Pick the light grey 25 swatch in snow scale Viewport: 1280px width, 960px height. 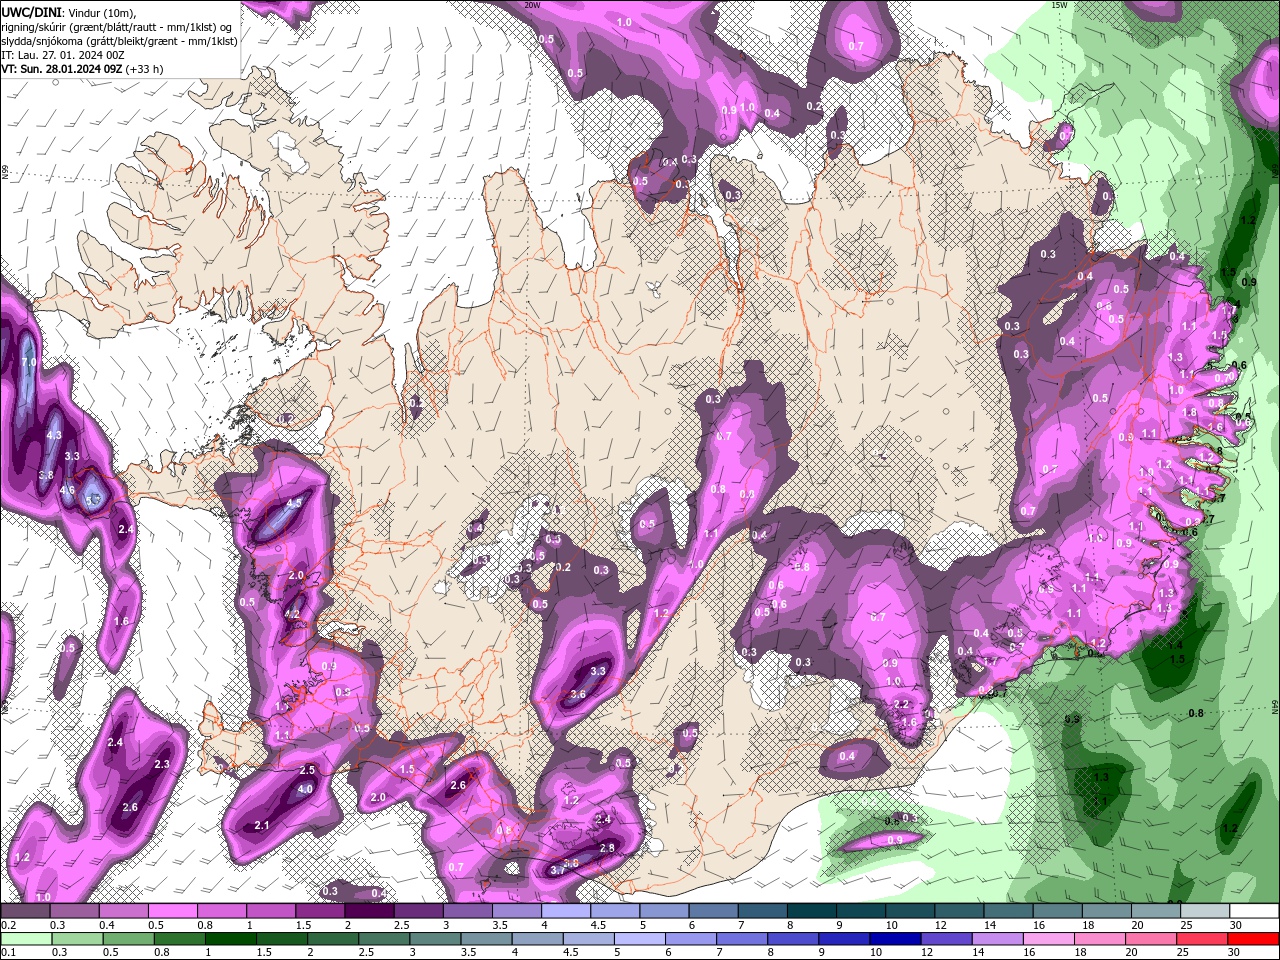click(x=1204, y=911)
